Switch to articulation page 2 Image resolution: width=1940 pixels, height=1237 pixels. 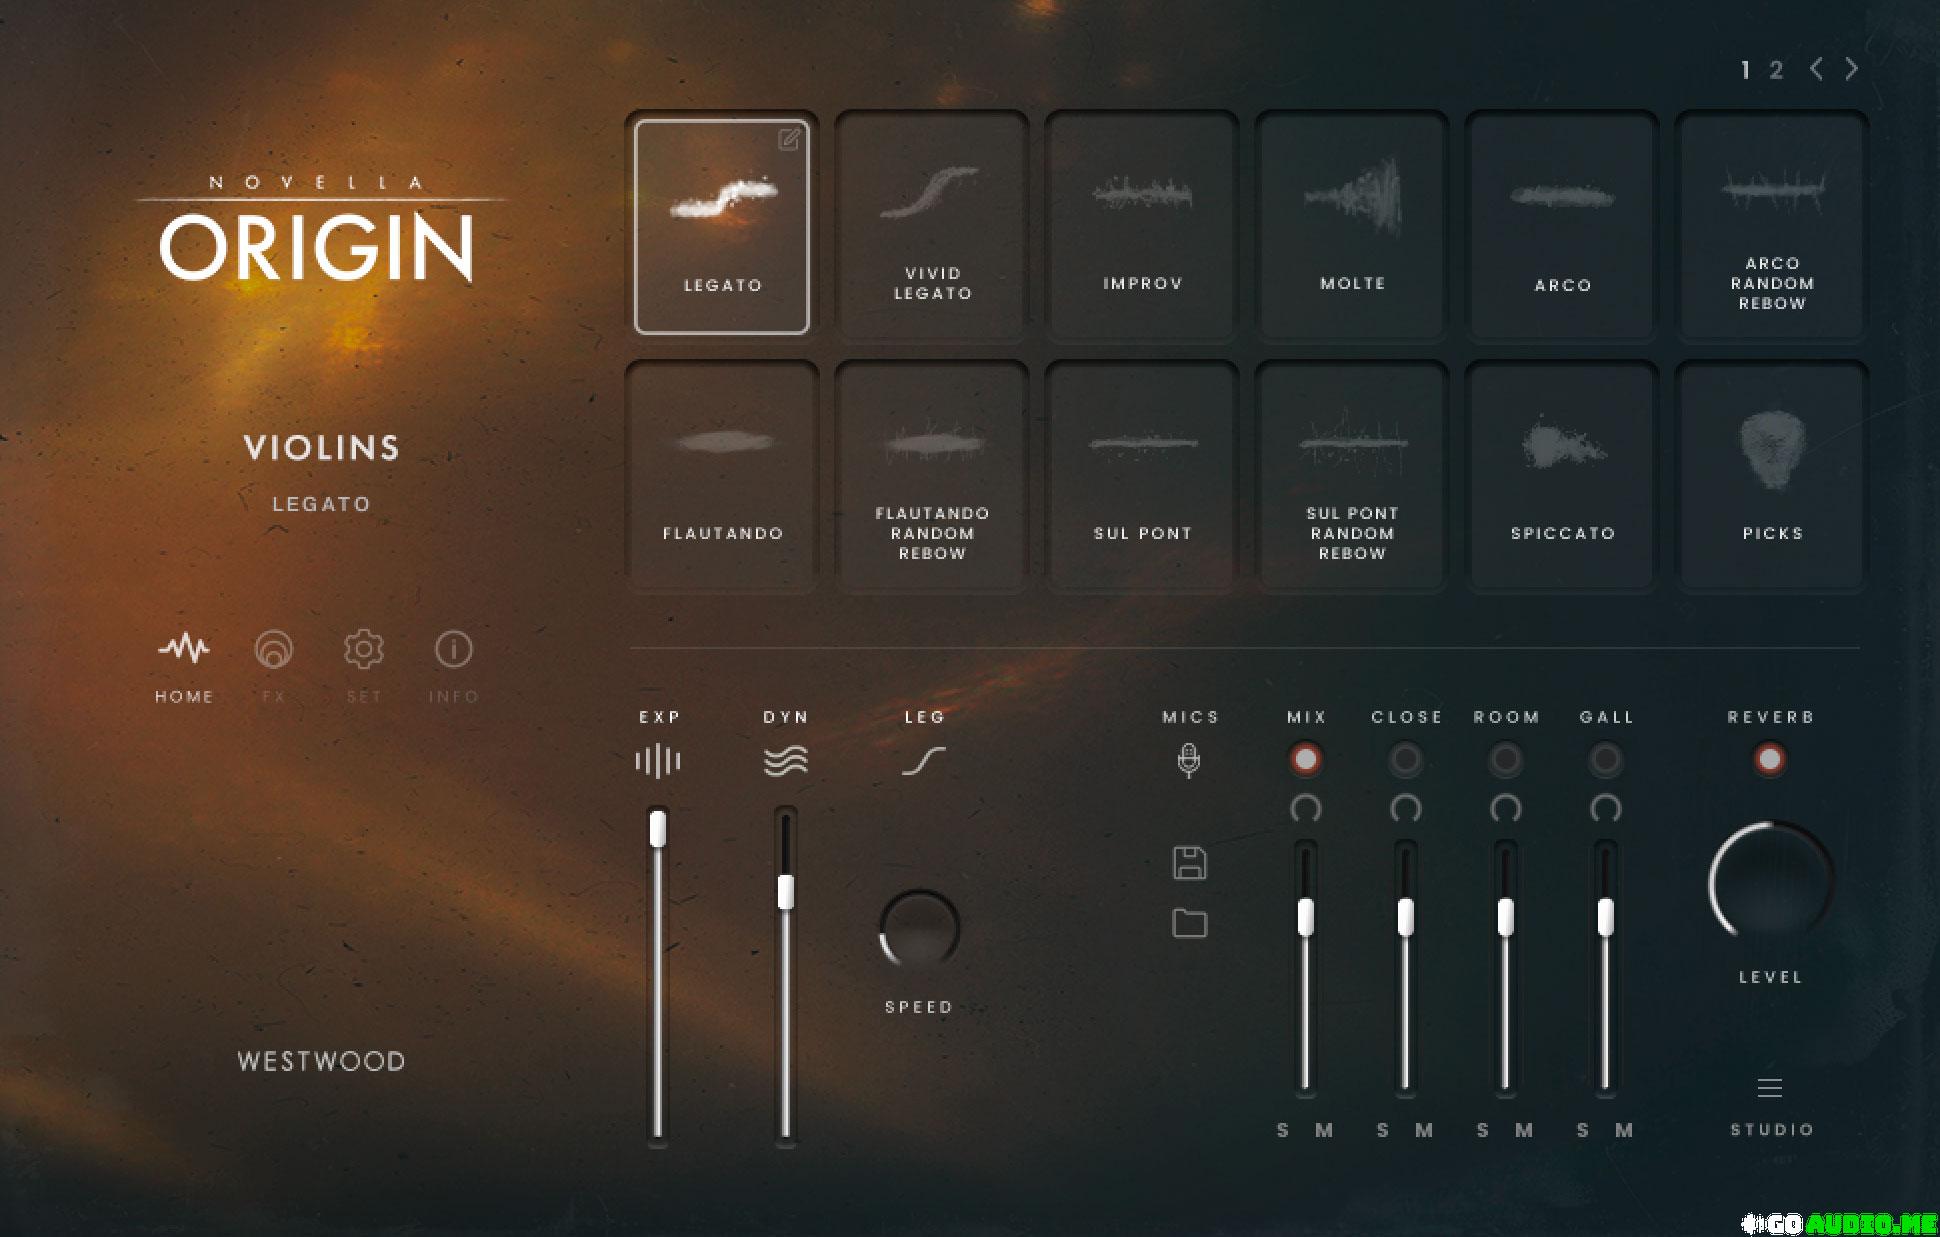coord(1776,70)
